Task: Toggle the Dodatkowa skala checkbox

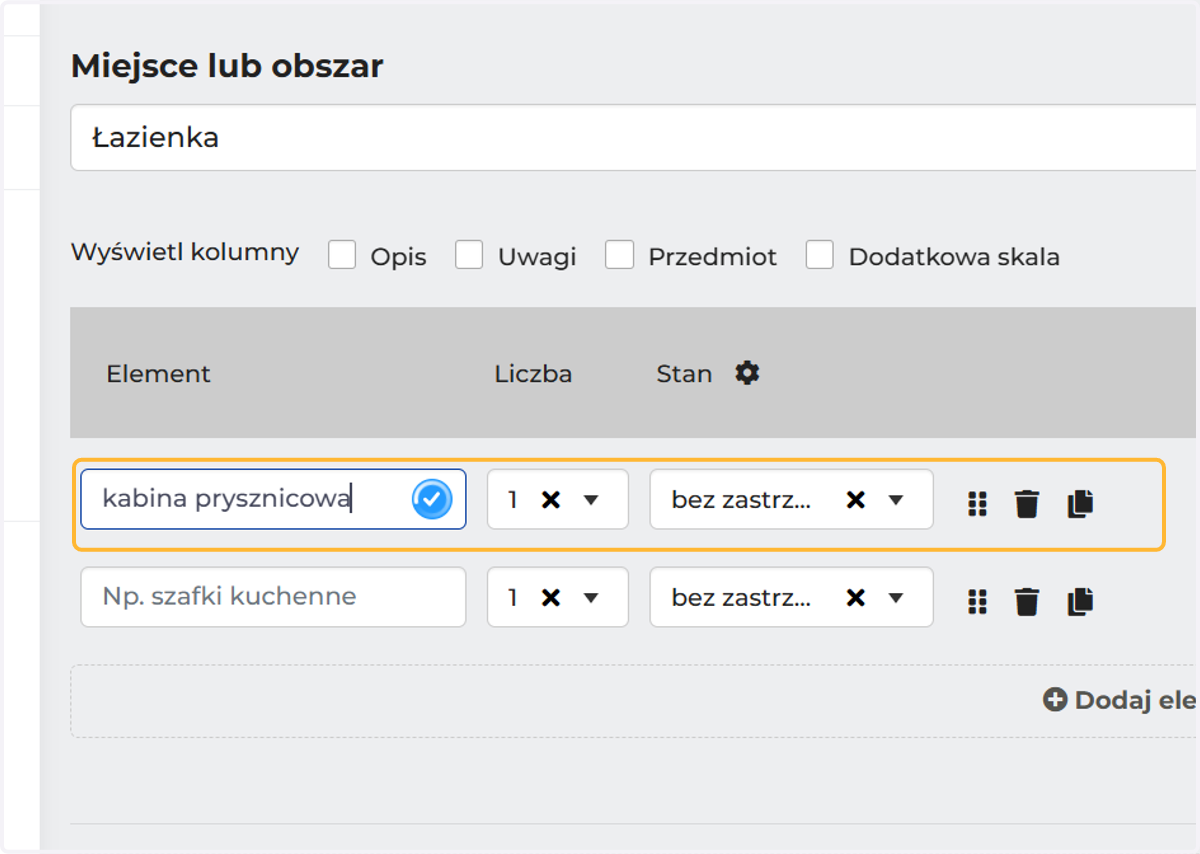Action: click(x=820, y=255)
